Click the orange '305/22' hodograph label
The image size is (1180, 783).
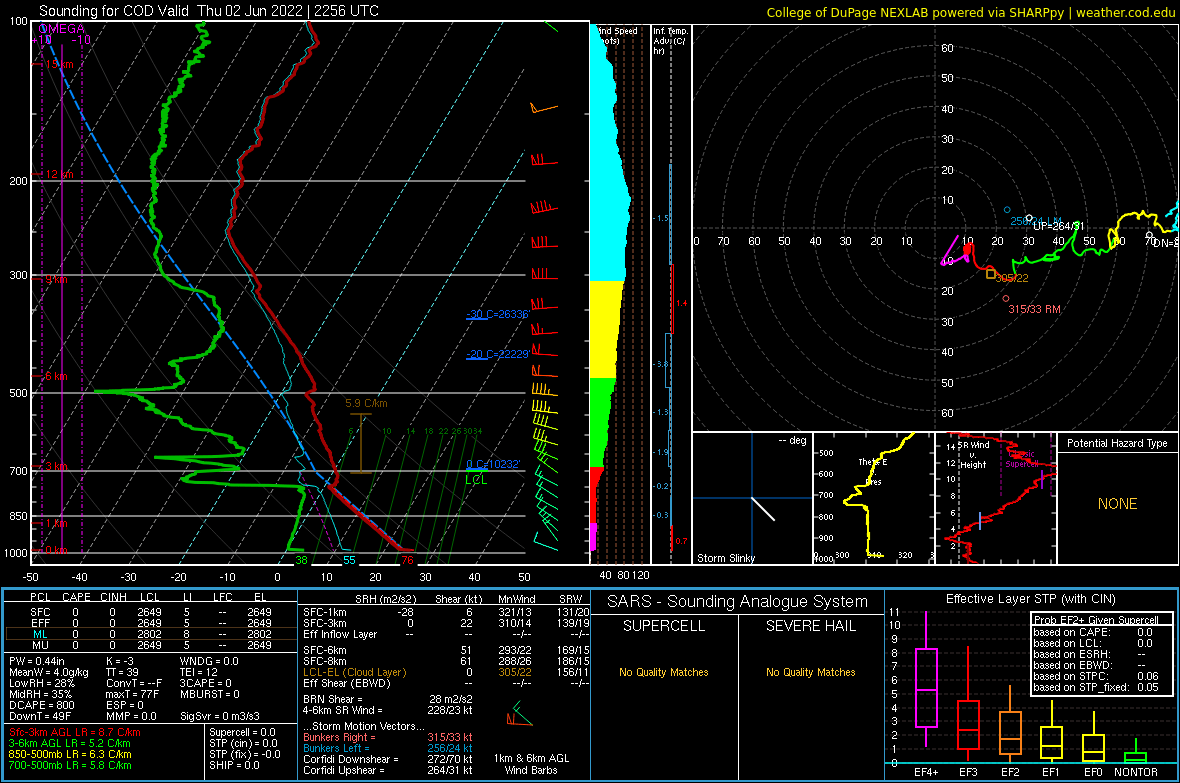click(1011, 278)
